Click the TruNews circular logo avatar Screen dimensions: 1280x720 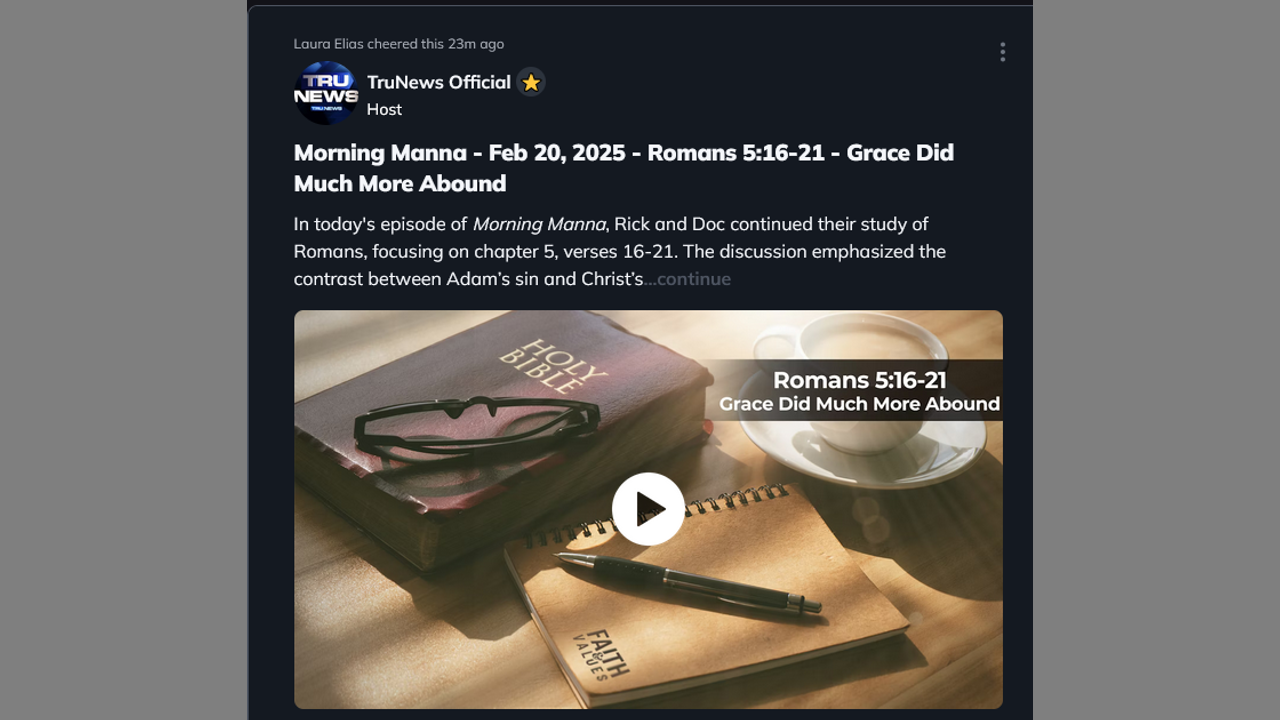tap(326, 93)
